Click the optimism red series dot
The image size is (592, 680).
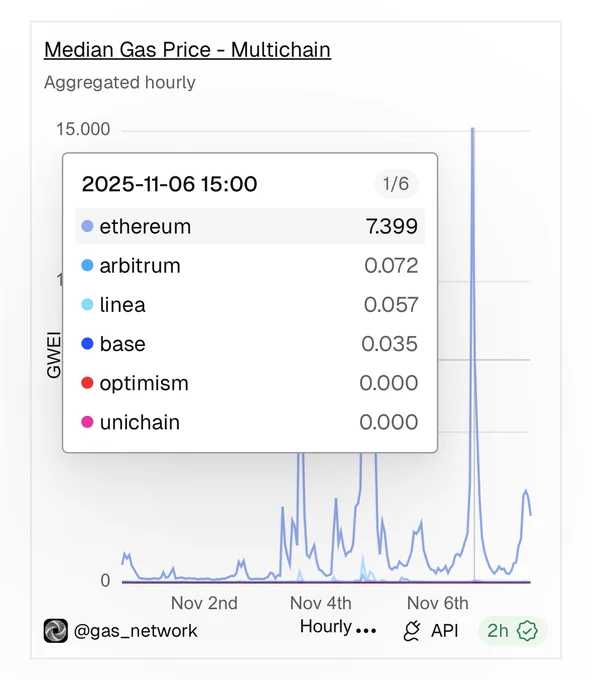(x=87, y=383)
